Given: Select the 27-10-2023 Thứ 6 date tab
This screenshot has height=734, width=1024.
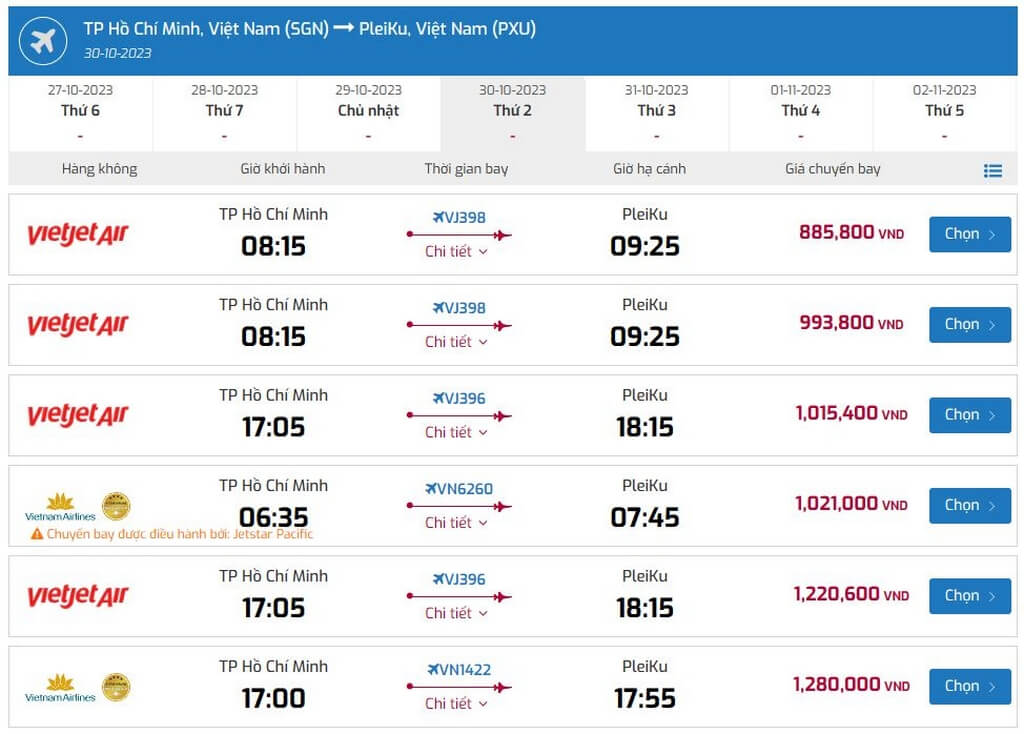Looking at the screenshot, I should [80, 111].
